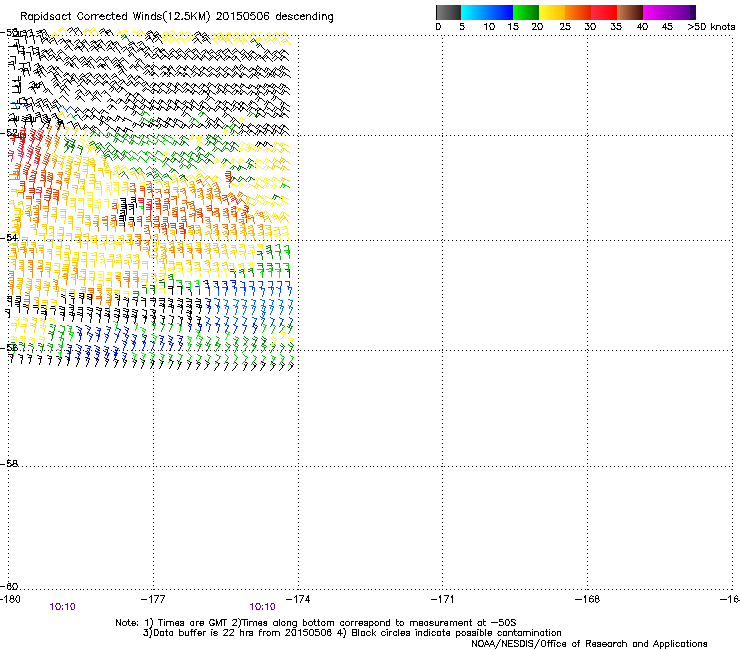Click the '-60' latitude axis label
Image resolution: width=740 pixels, height=650 pixels.
(x=9, y=586)
